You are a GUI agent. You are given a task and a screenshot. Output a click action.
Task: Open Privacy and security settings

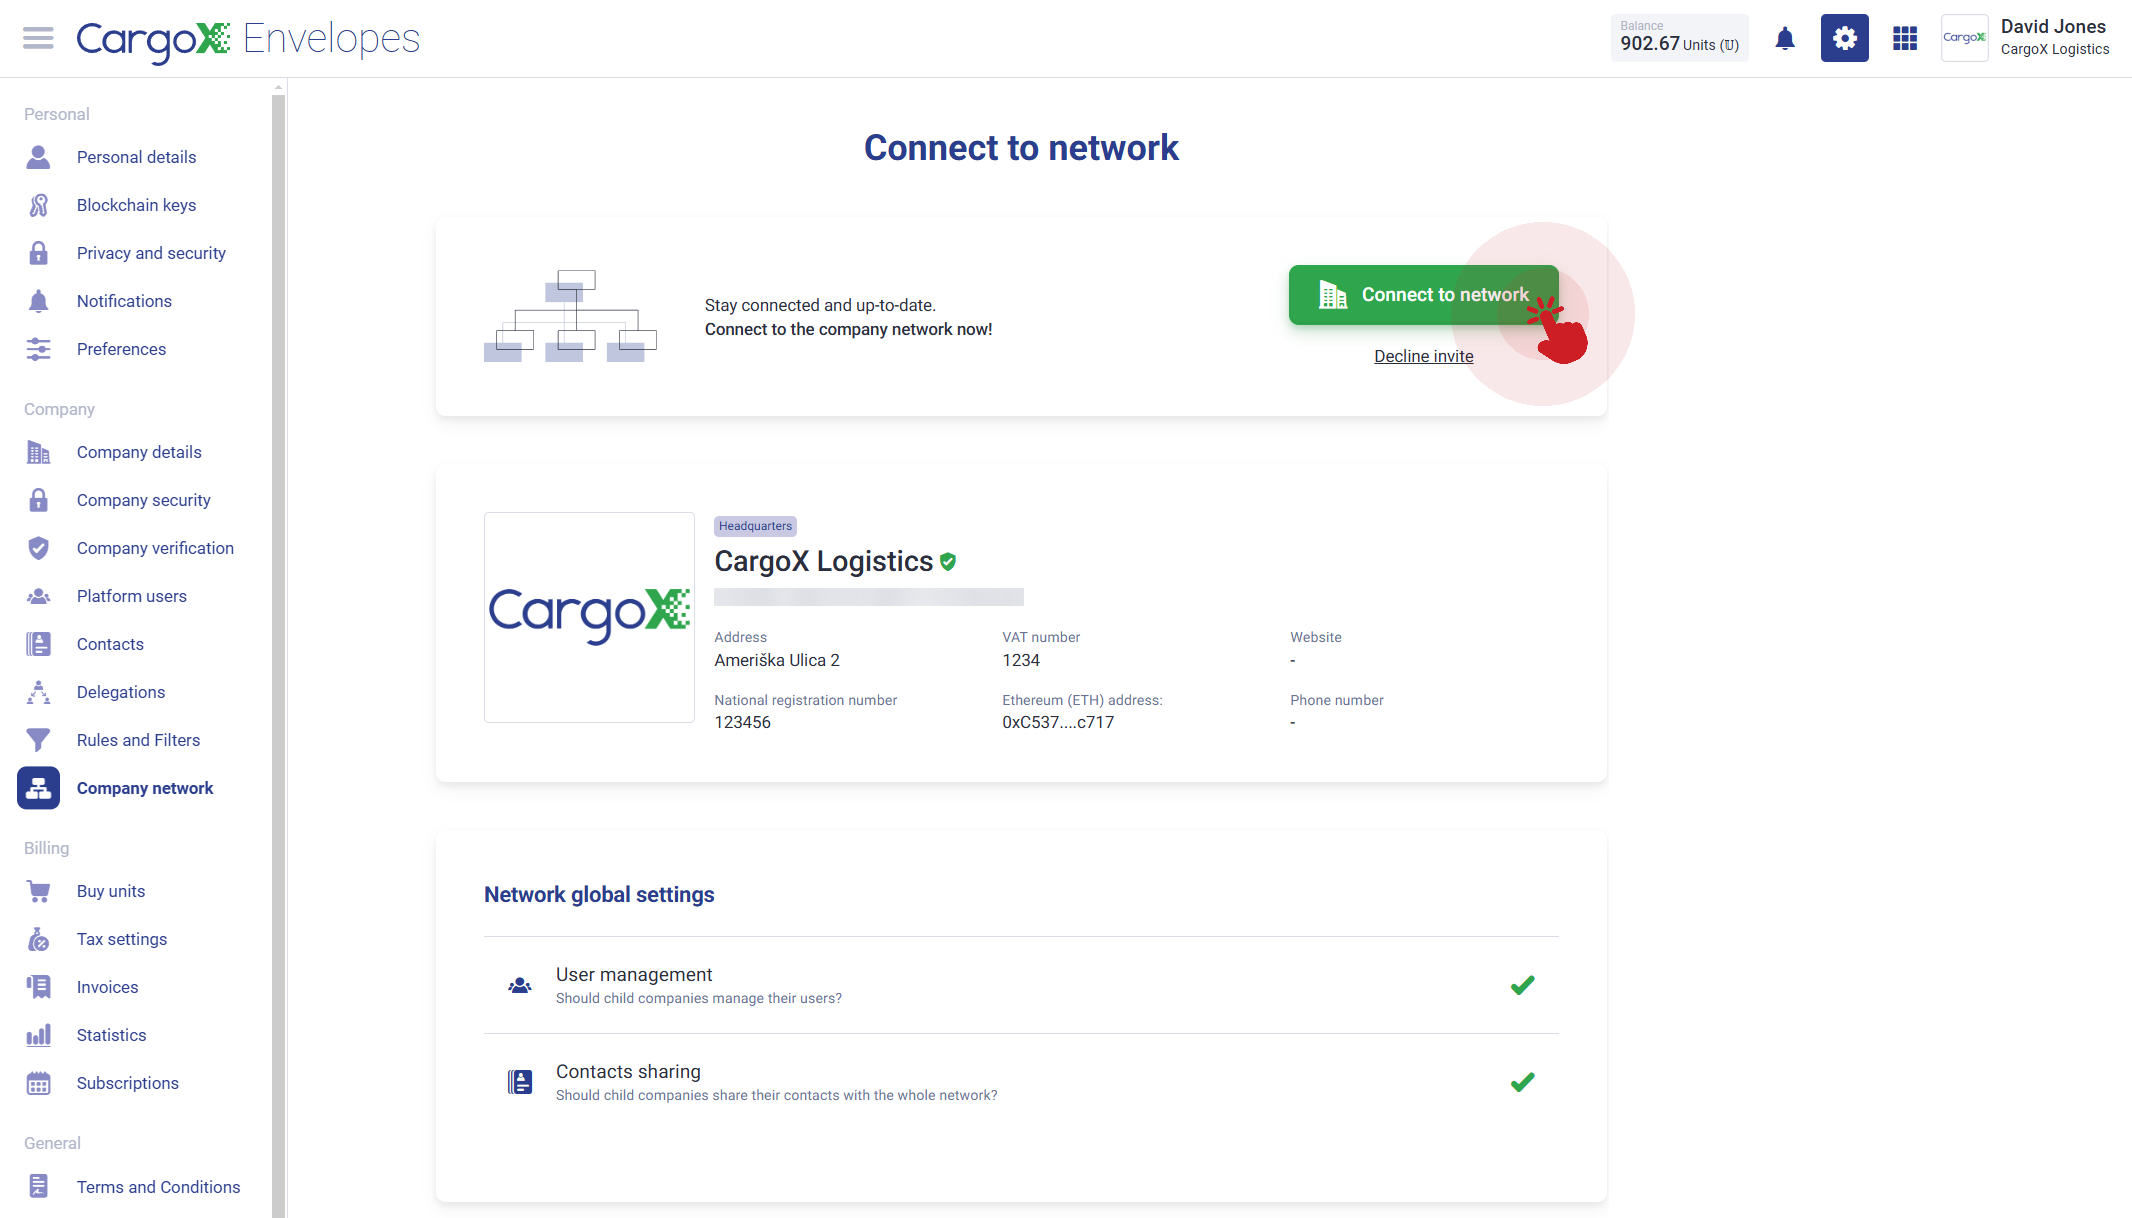pos(151,253)
